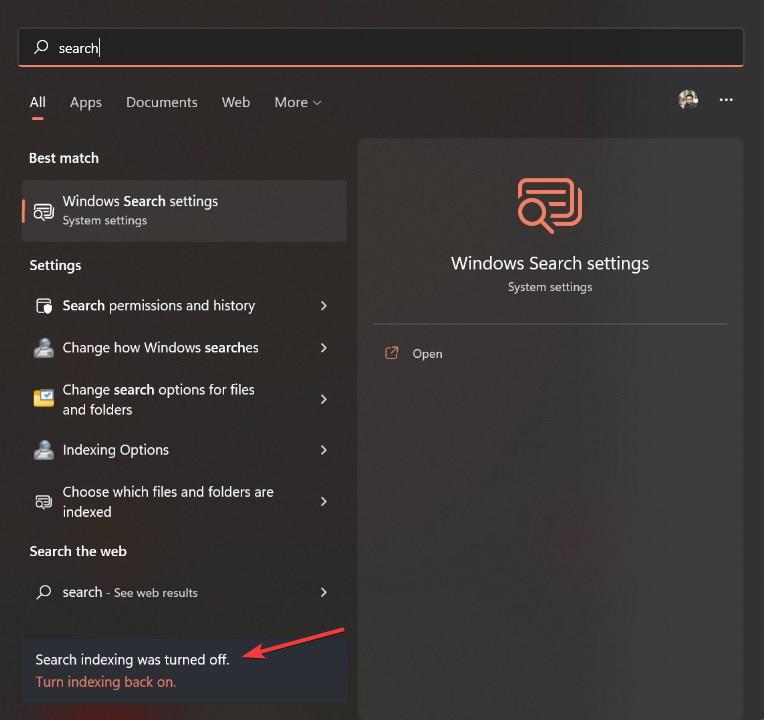Click the search text input field
The height and width of the screenshot is (720, 764).
[380, 47]
